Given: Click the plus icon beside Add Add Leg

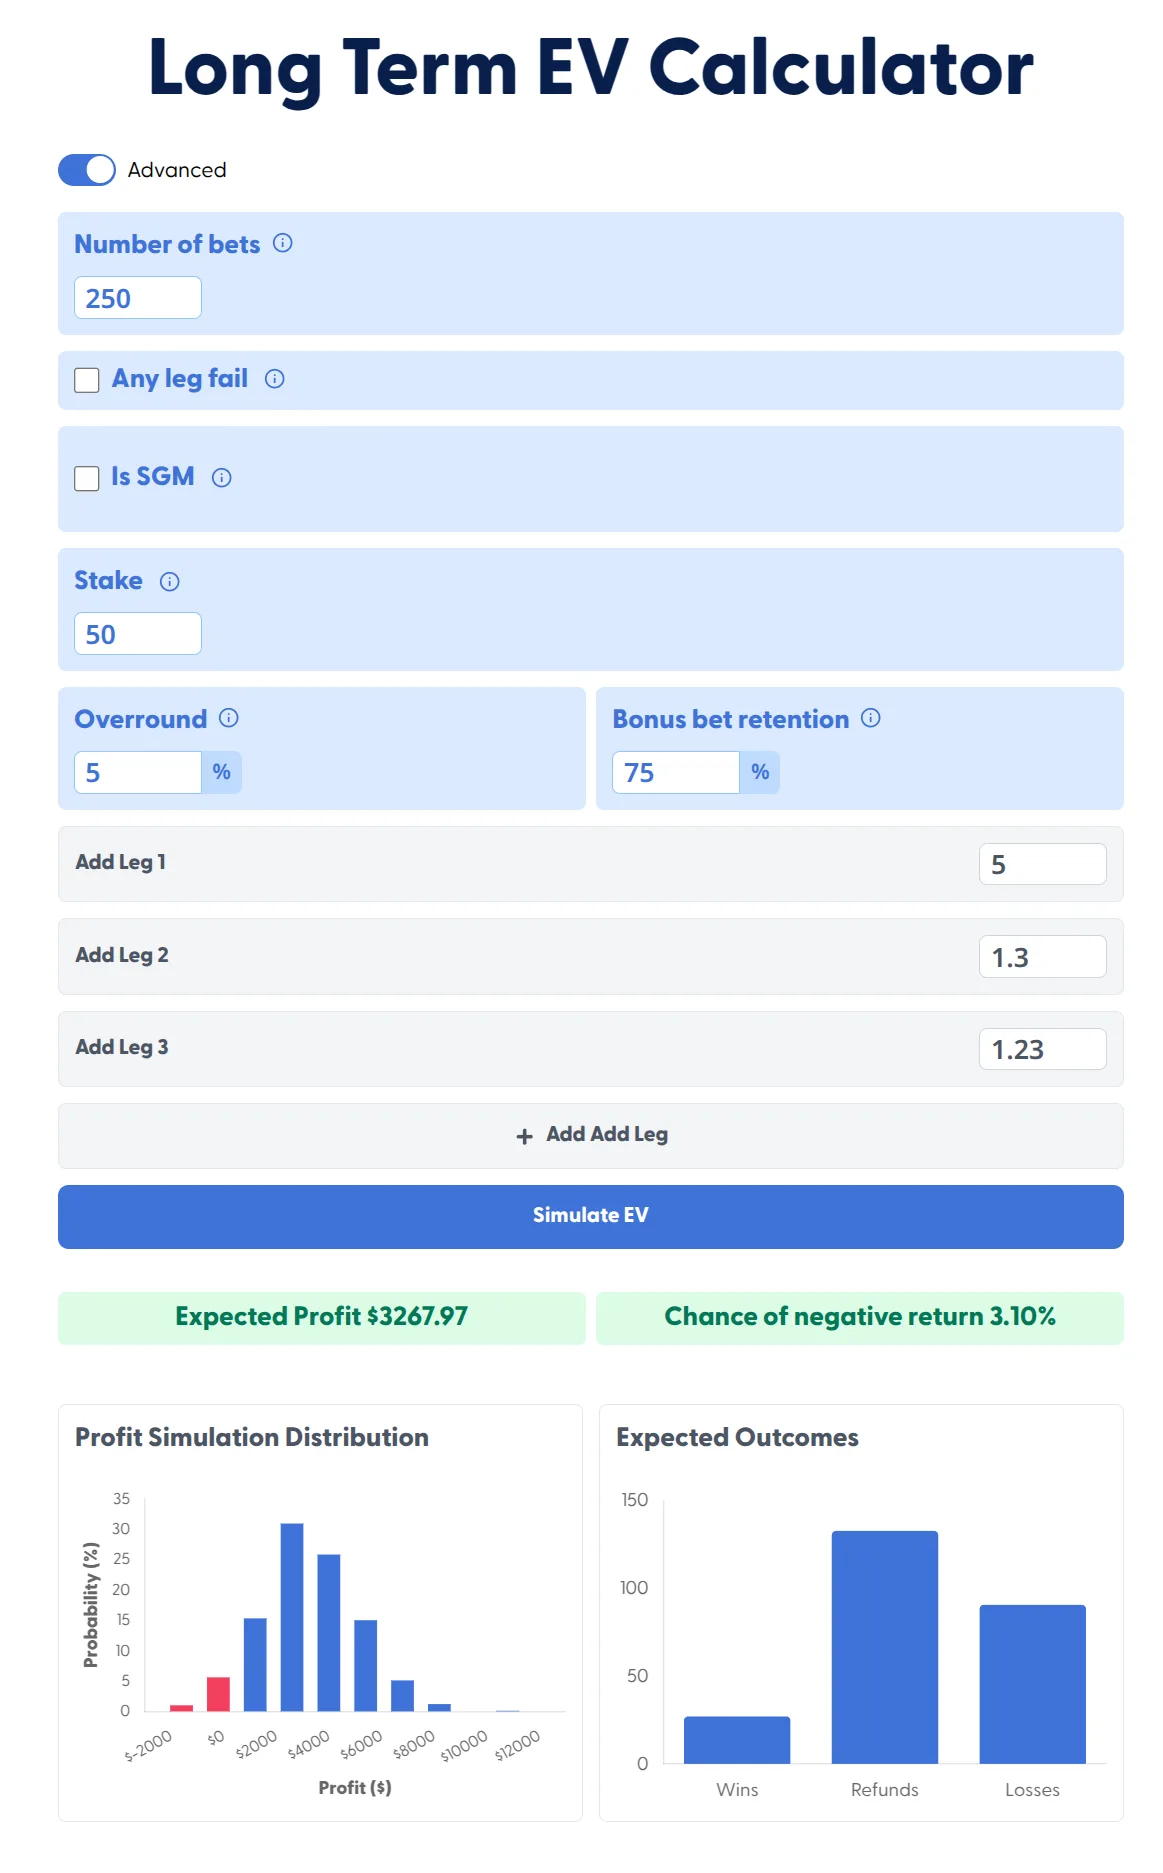Looking at the screenshot, I should (523, 1136).
